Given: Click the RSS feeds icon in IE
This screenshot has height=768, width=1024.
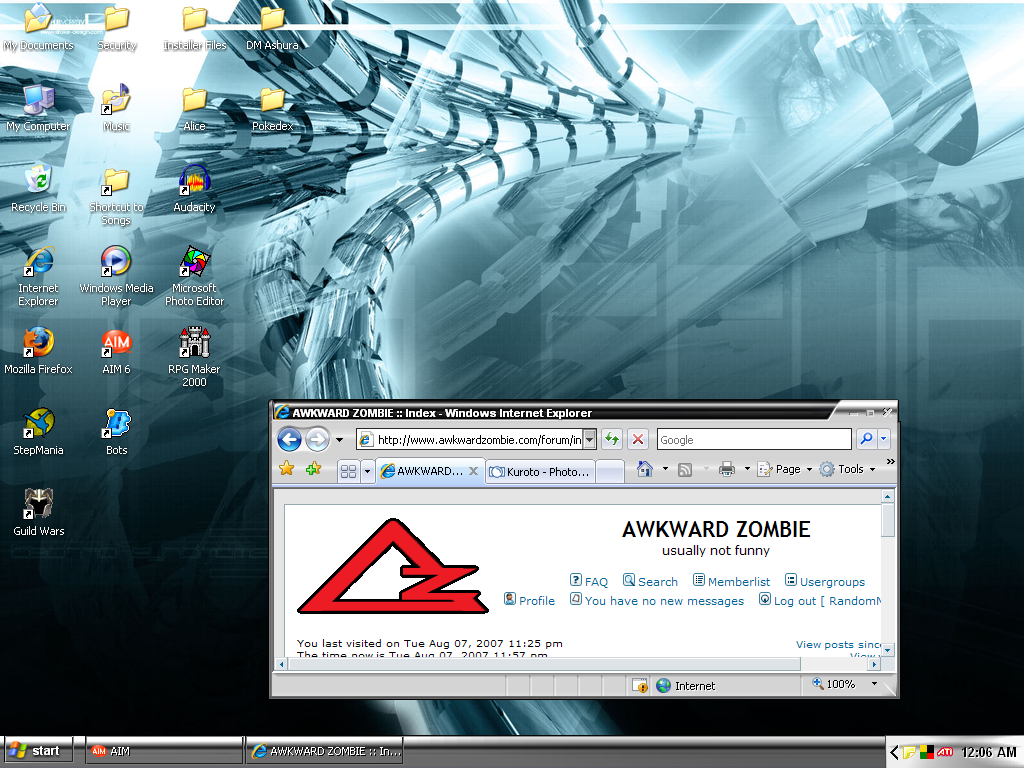Looking at the screenshot, I should 684,470.
